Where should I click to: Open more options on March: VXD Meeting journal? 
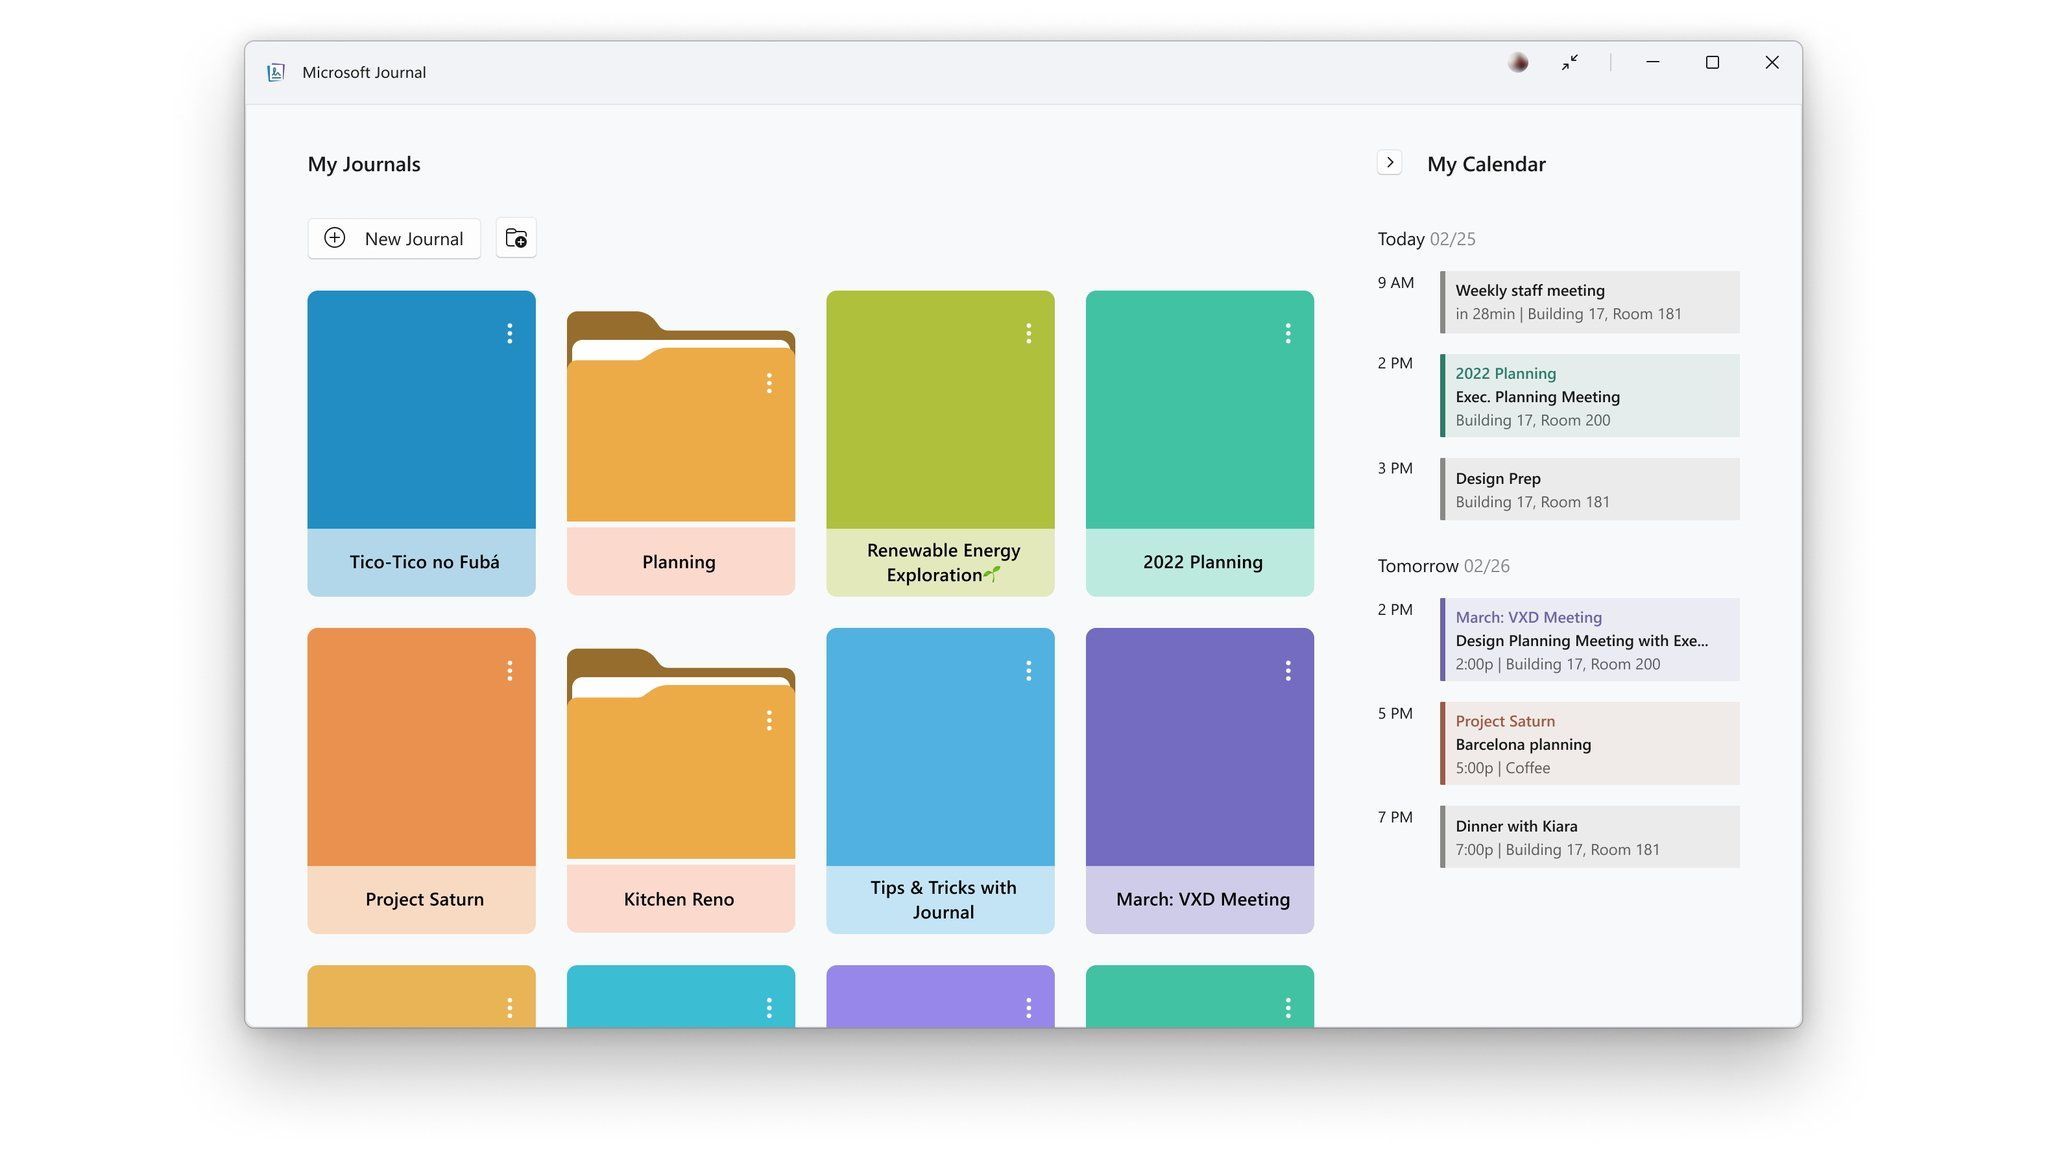coord(1288,671)
